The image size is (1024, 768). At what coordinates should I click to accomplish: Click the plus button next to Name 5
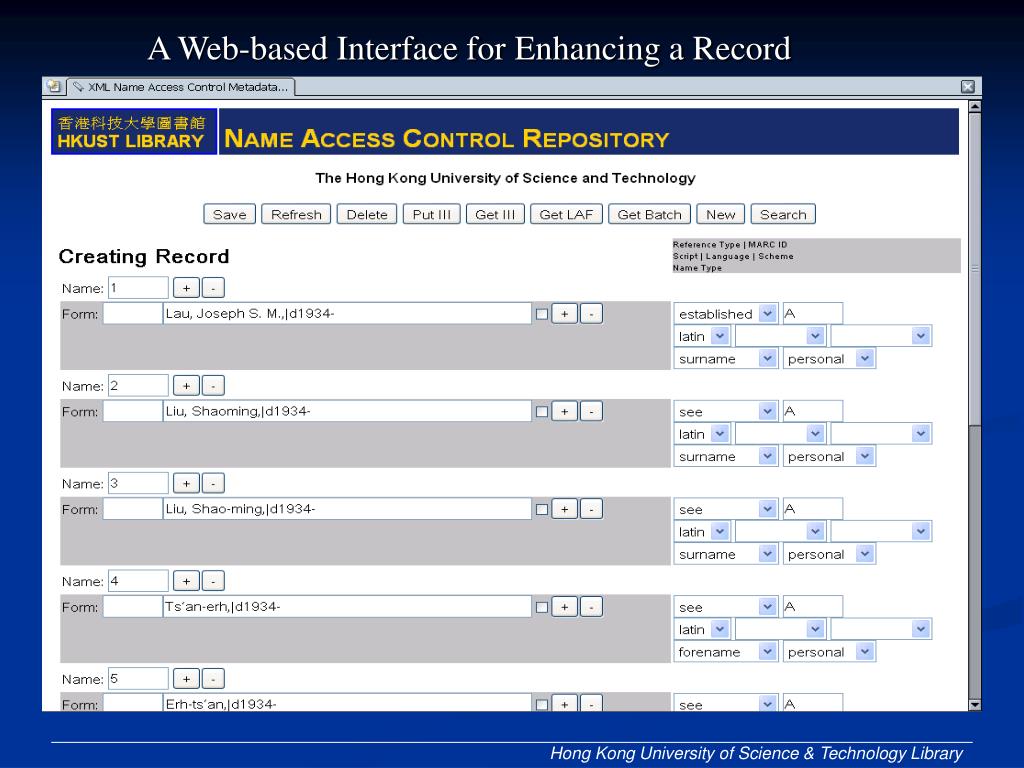click(186, 679)
